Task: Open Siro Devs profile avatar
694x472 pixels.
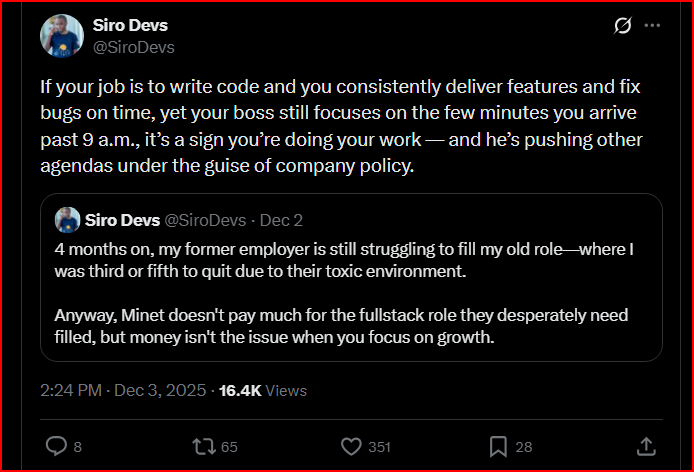Action: (x=61, y=35)
